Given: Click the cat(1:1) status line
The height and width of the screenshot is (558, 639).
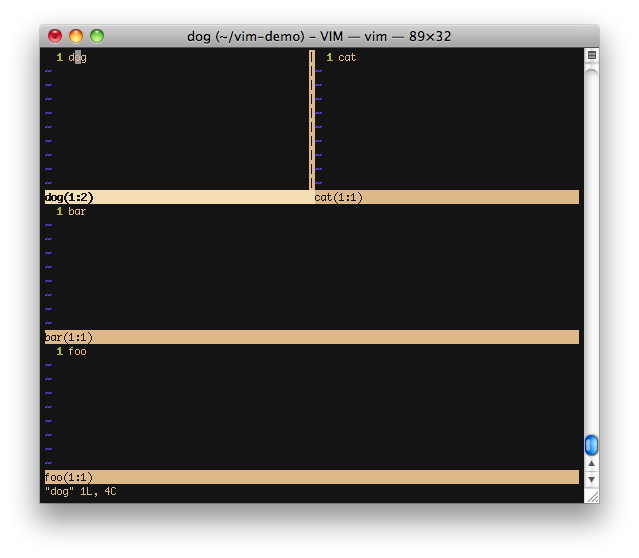Looking at the screenshot, I should (447, 197).
